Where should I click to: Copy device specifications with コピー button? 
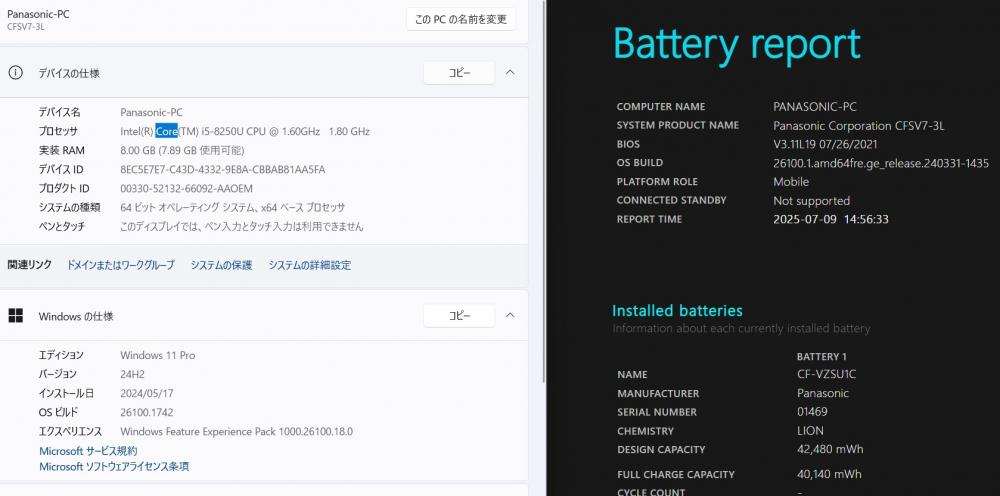click(x=459, y=73)
